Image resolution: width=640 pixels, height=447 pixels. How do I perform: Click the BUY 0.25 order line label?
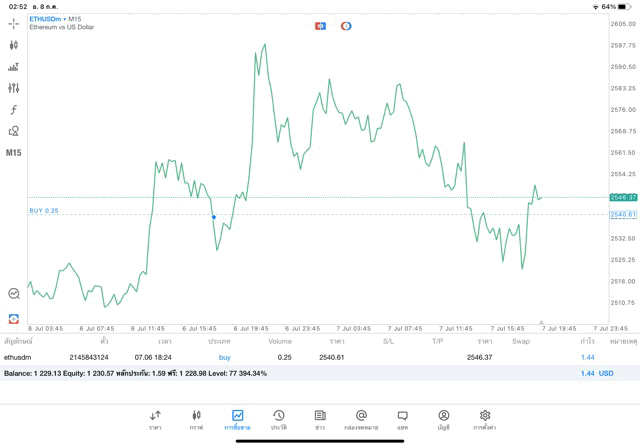[x=44, y=211]
